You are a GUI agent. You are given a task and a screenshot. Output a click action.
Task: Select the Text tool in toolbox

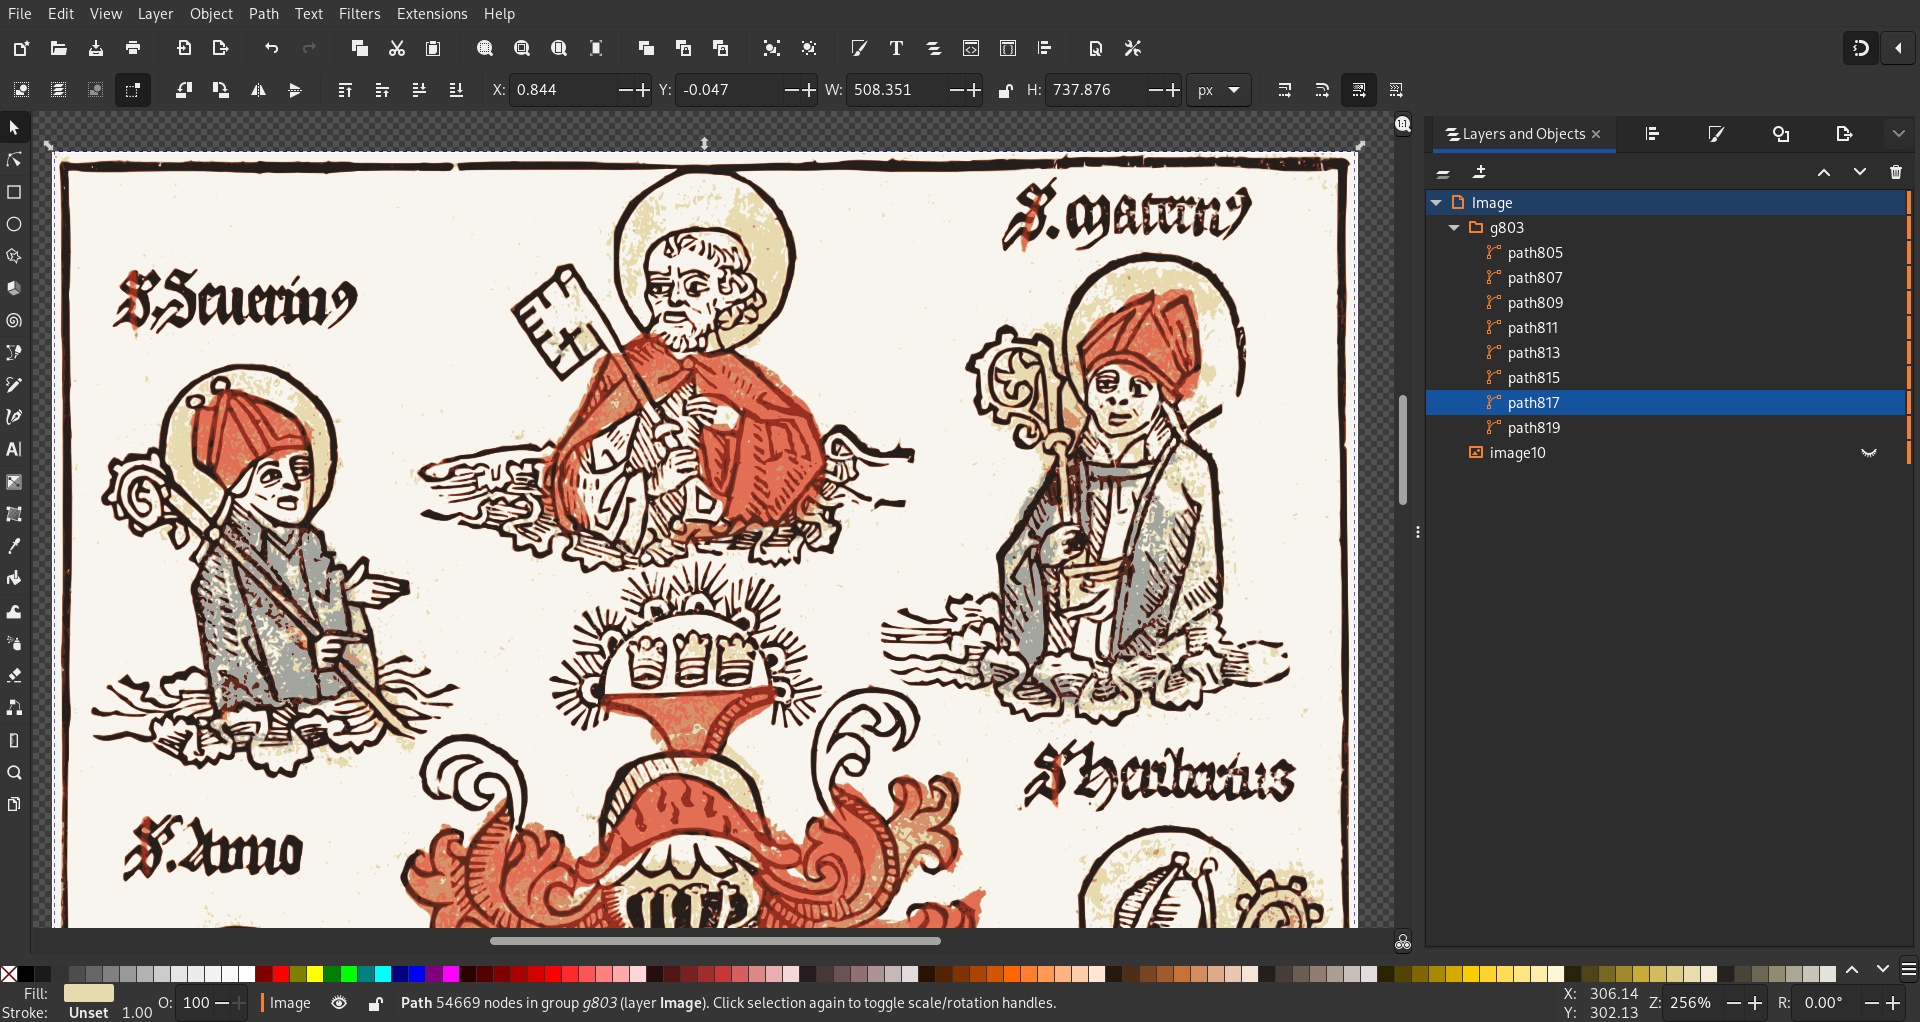pos(14,449)
